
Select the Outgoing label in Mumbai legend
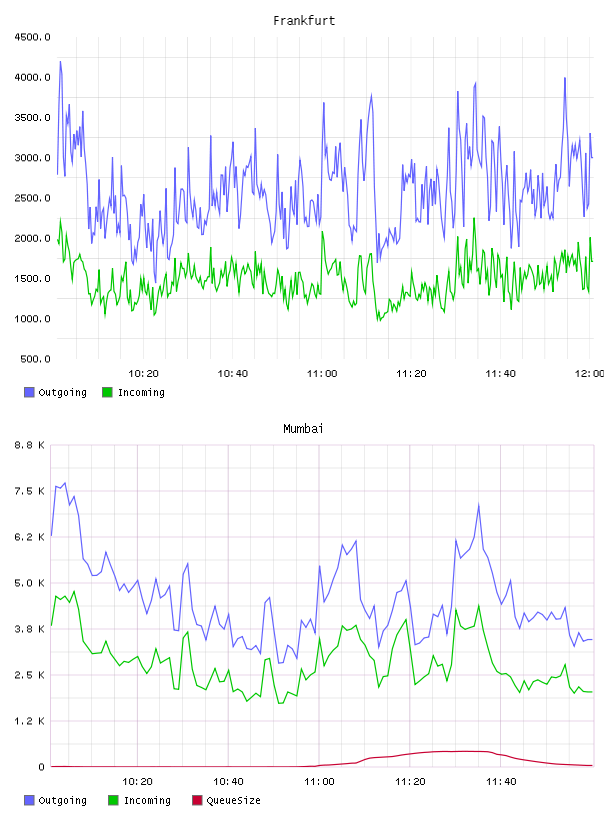(62, 801)
